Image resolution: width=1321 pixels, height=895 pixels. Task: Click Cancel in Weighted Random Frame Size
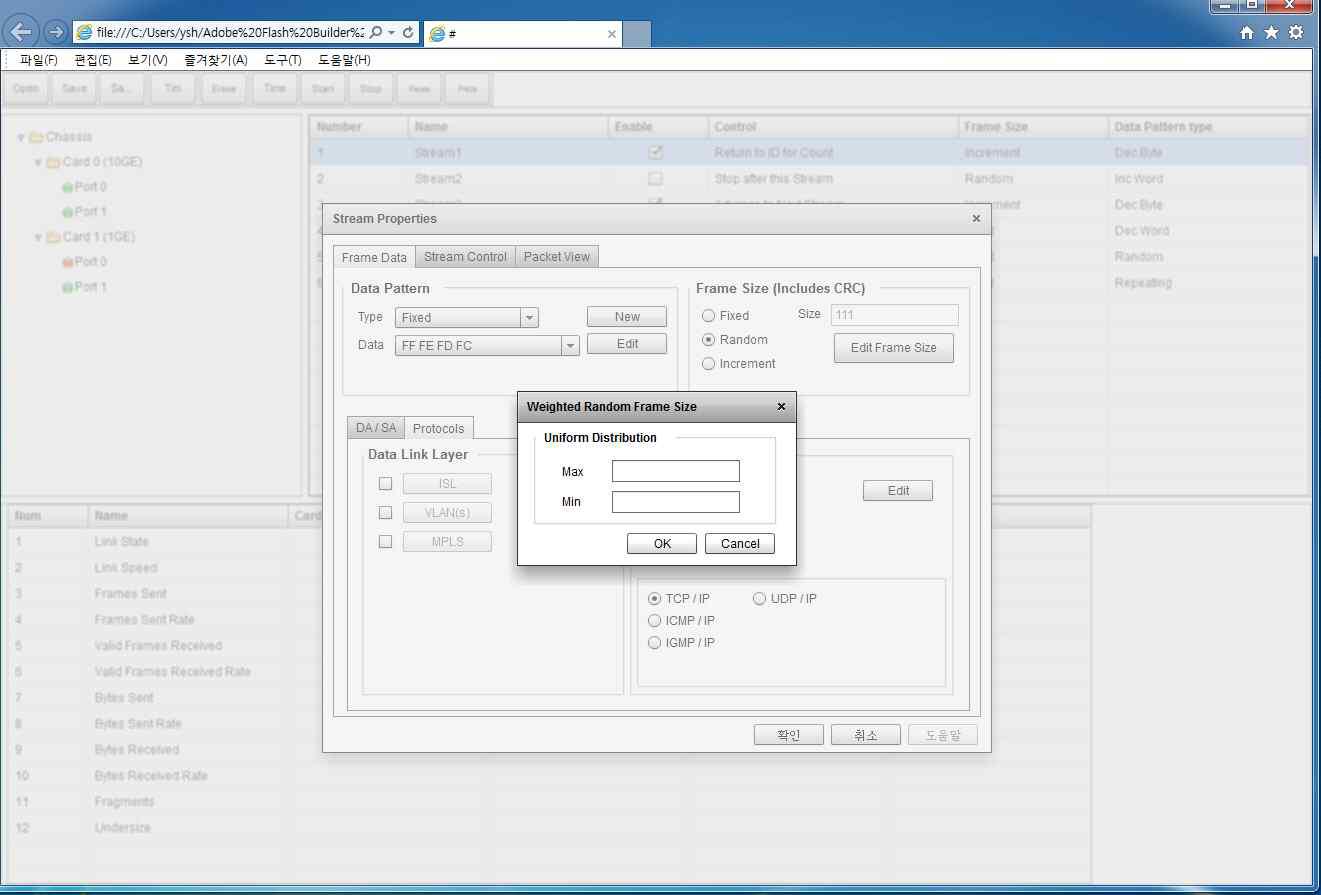point(740,544)
